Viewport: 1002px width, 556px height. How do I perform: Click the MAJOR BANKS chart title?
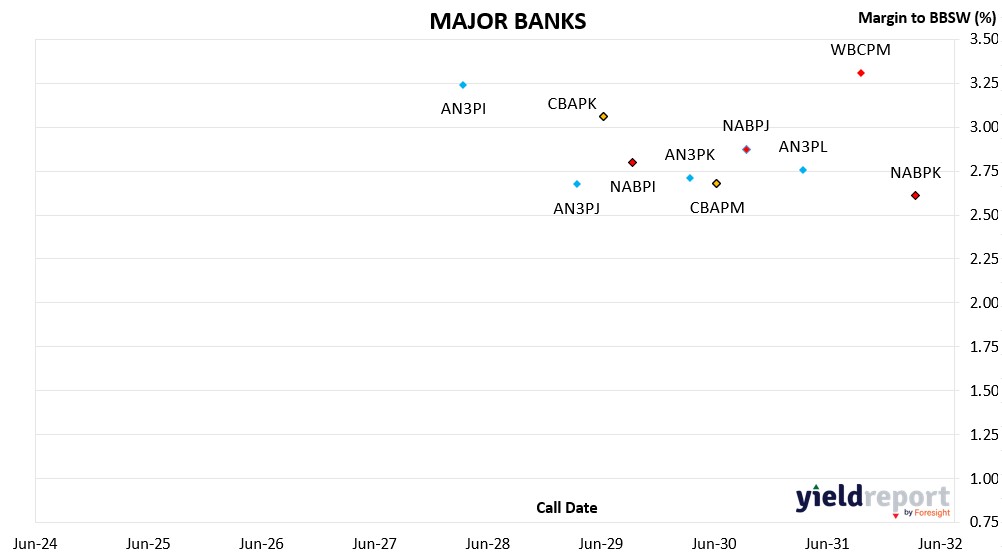click(x=508, y=21)
